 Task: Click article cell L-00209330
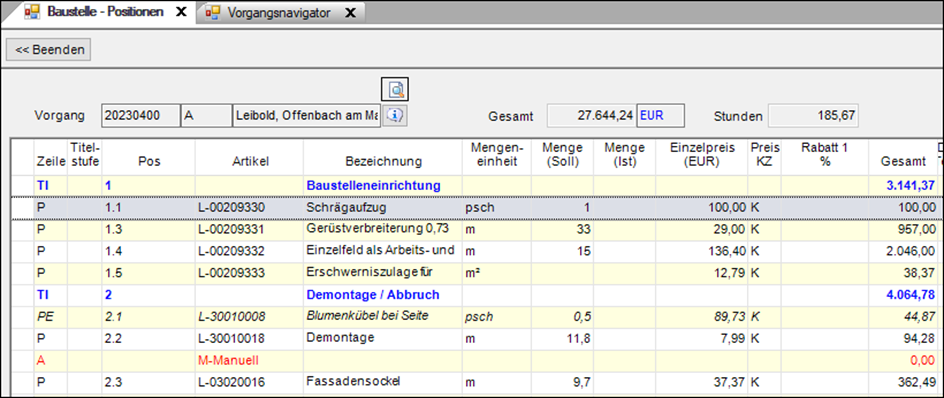point(249,208)
